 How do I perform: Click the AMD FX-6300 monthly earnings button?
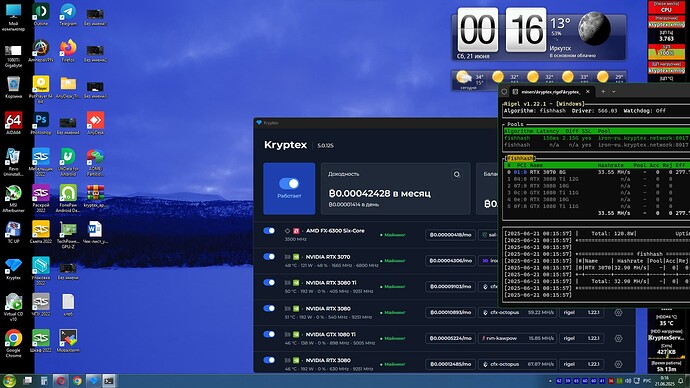[450, 235]
